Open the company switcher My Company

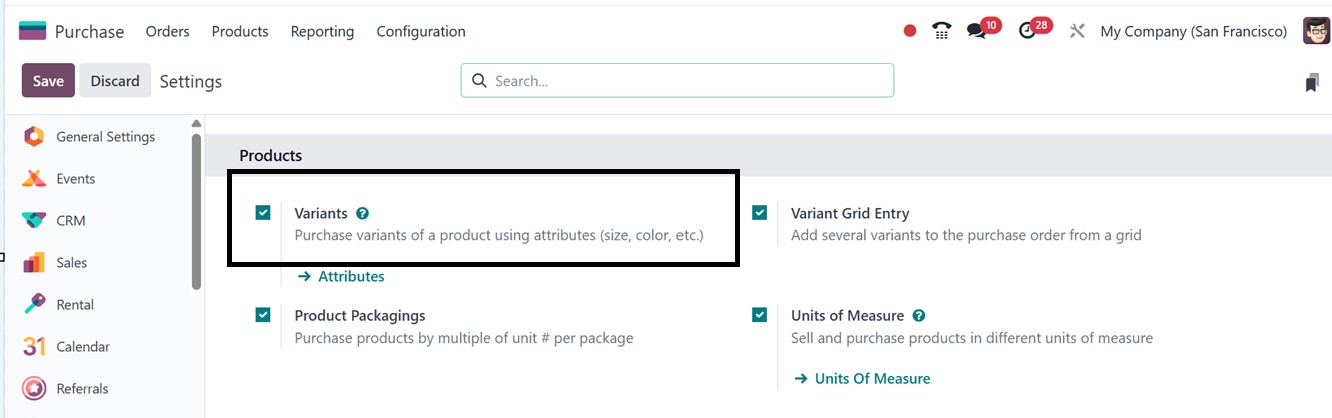coord(1193,31)
